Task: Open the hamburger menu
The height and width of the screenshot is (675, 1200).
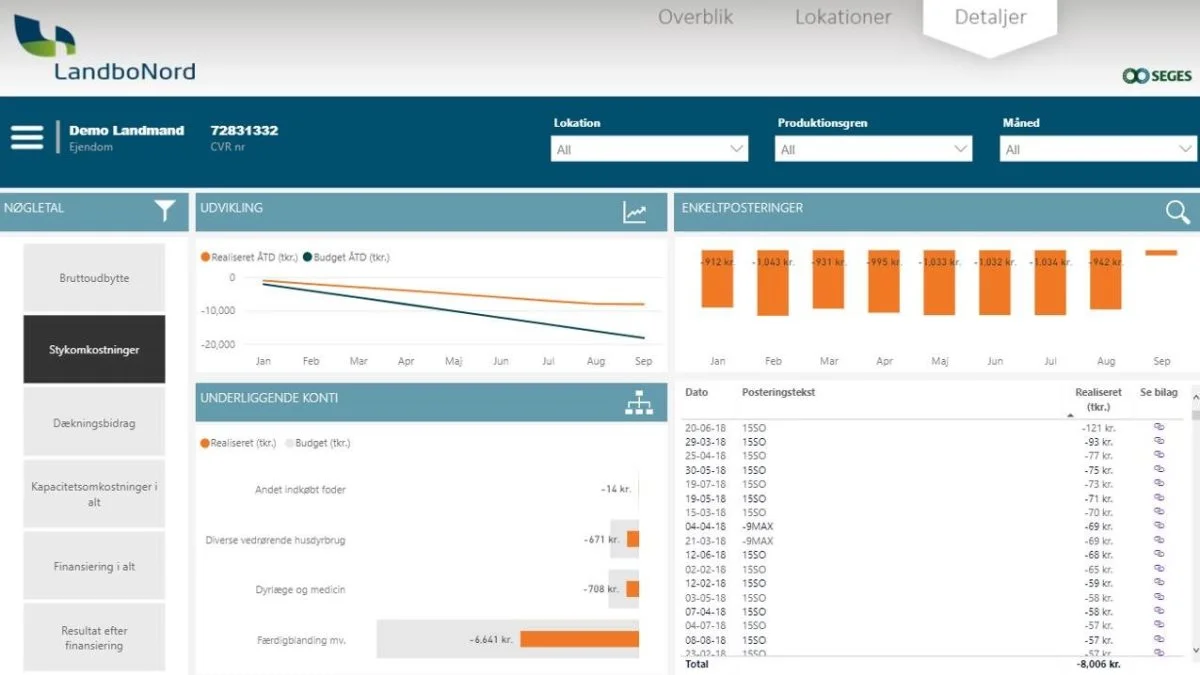Action: tap(27, 137)
